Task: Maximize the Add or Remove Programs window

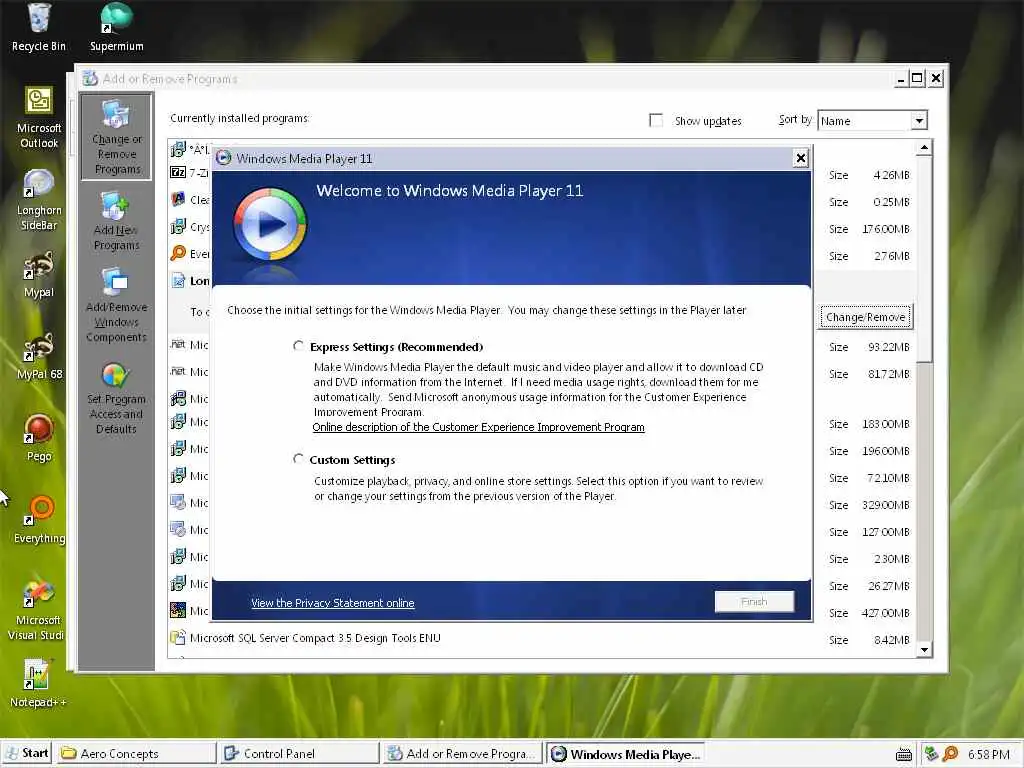Action: 918,78
